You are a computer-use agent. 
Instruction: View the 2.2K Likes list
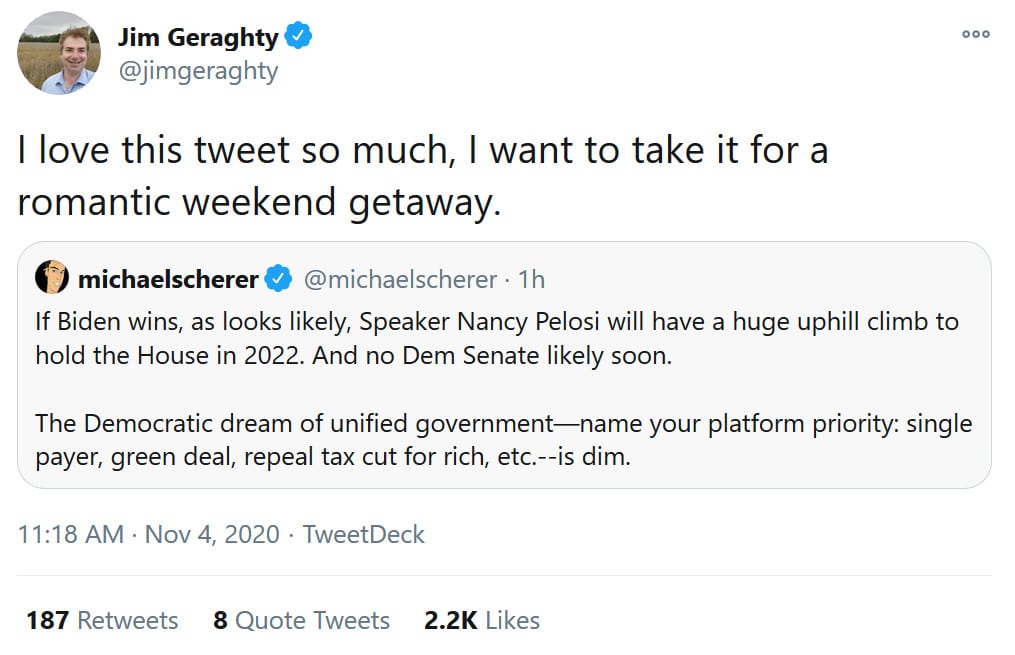tap(481, 620)
